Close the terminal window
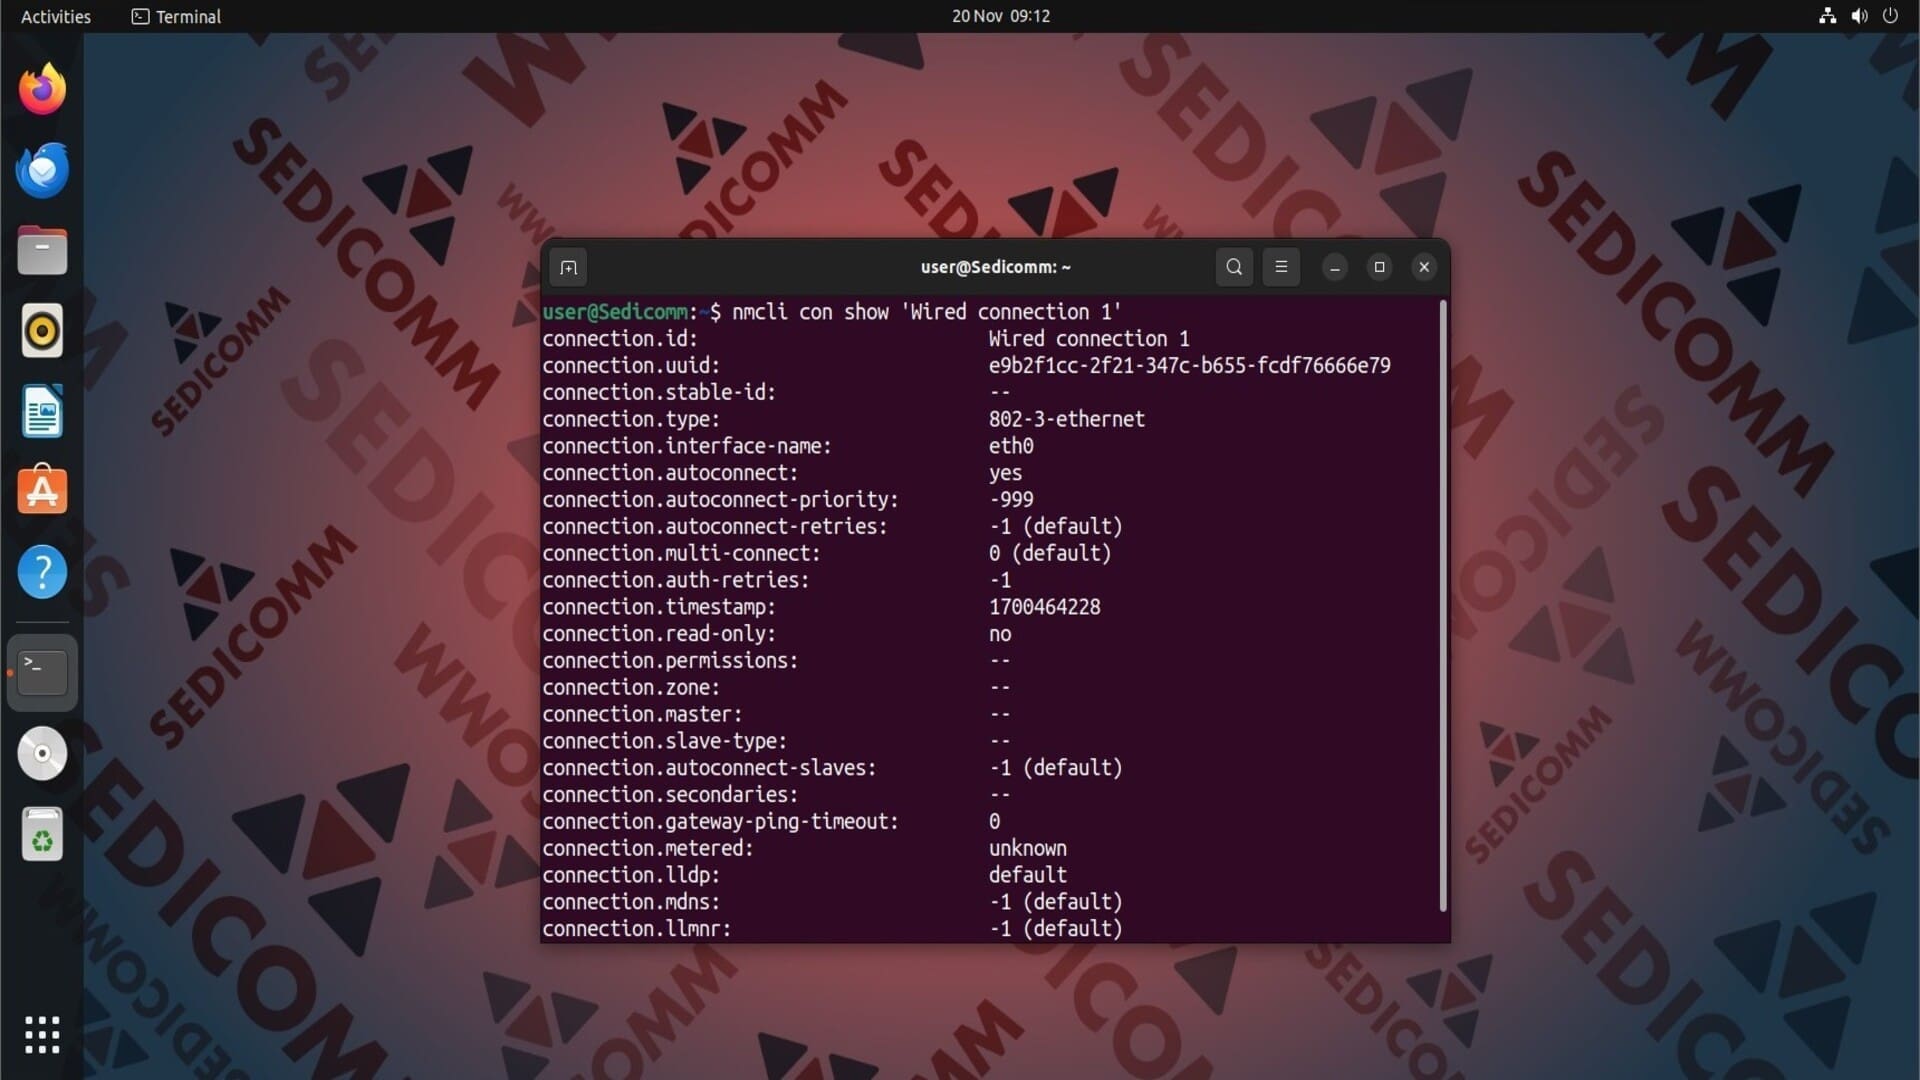Screen dimensions: 1920x1080 pyautogui.click(x=1424, y=267)
